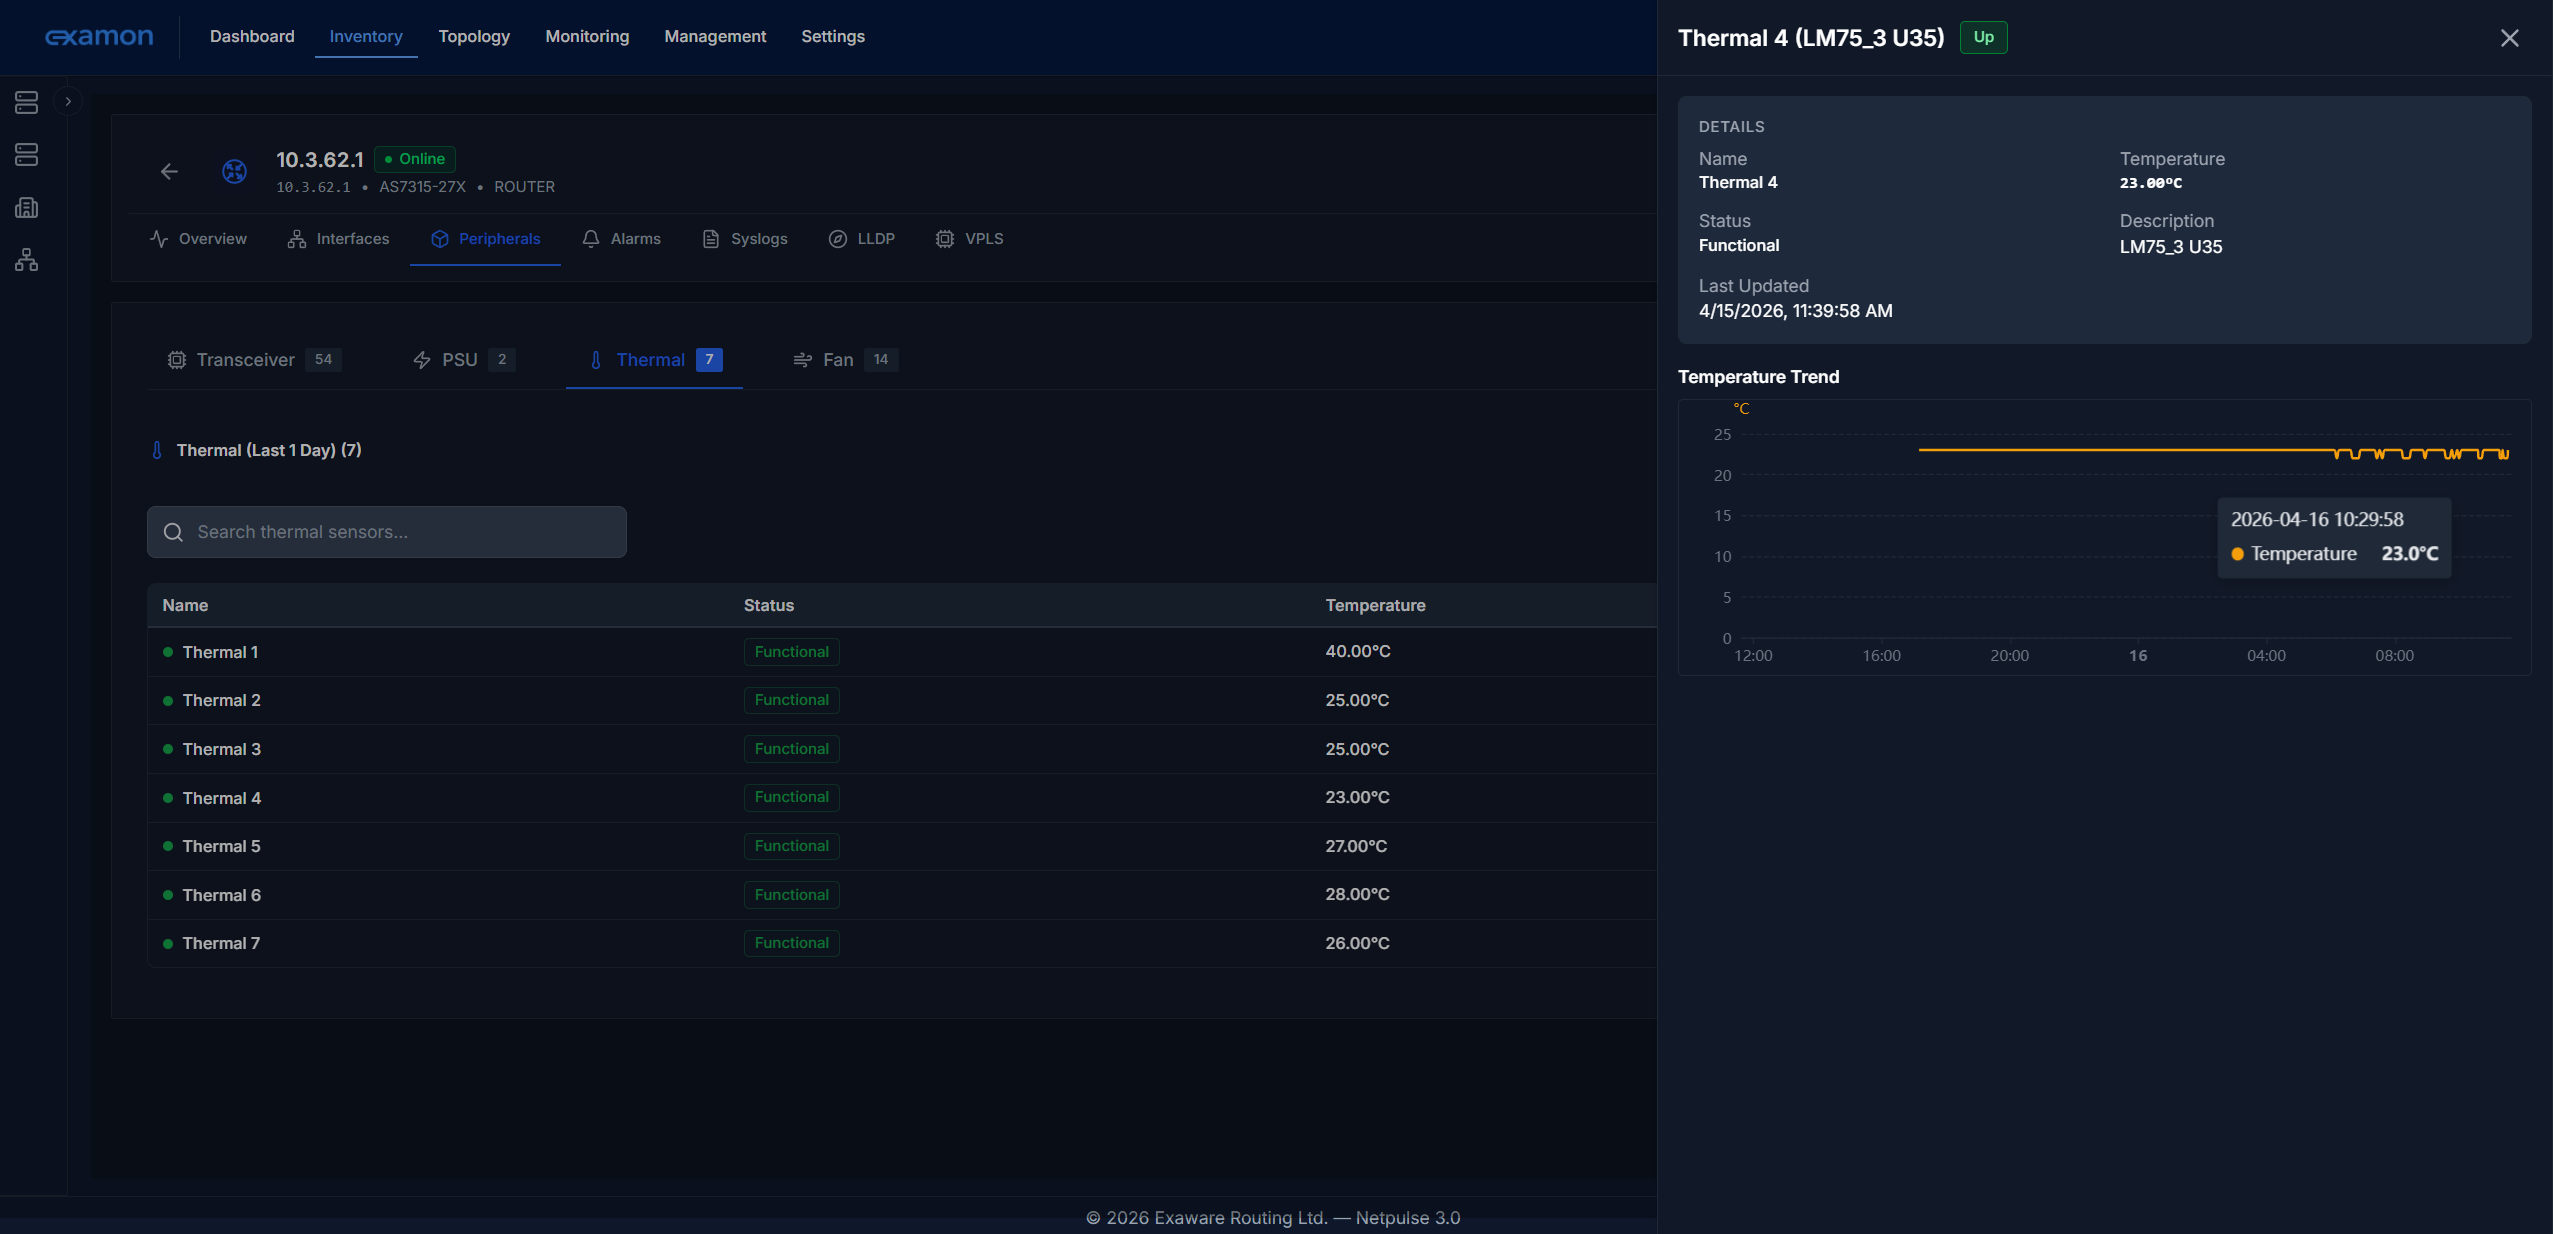Screen dimensions: 2553x1234
Task: Click the back arrow beside the router header
Action: click(168, 171)
